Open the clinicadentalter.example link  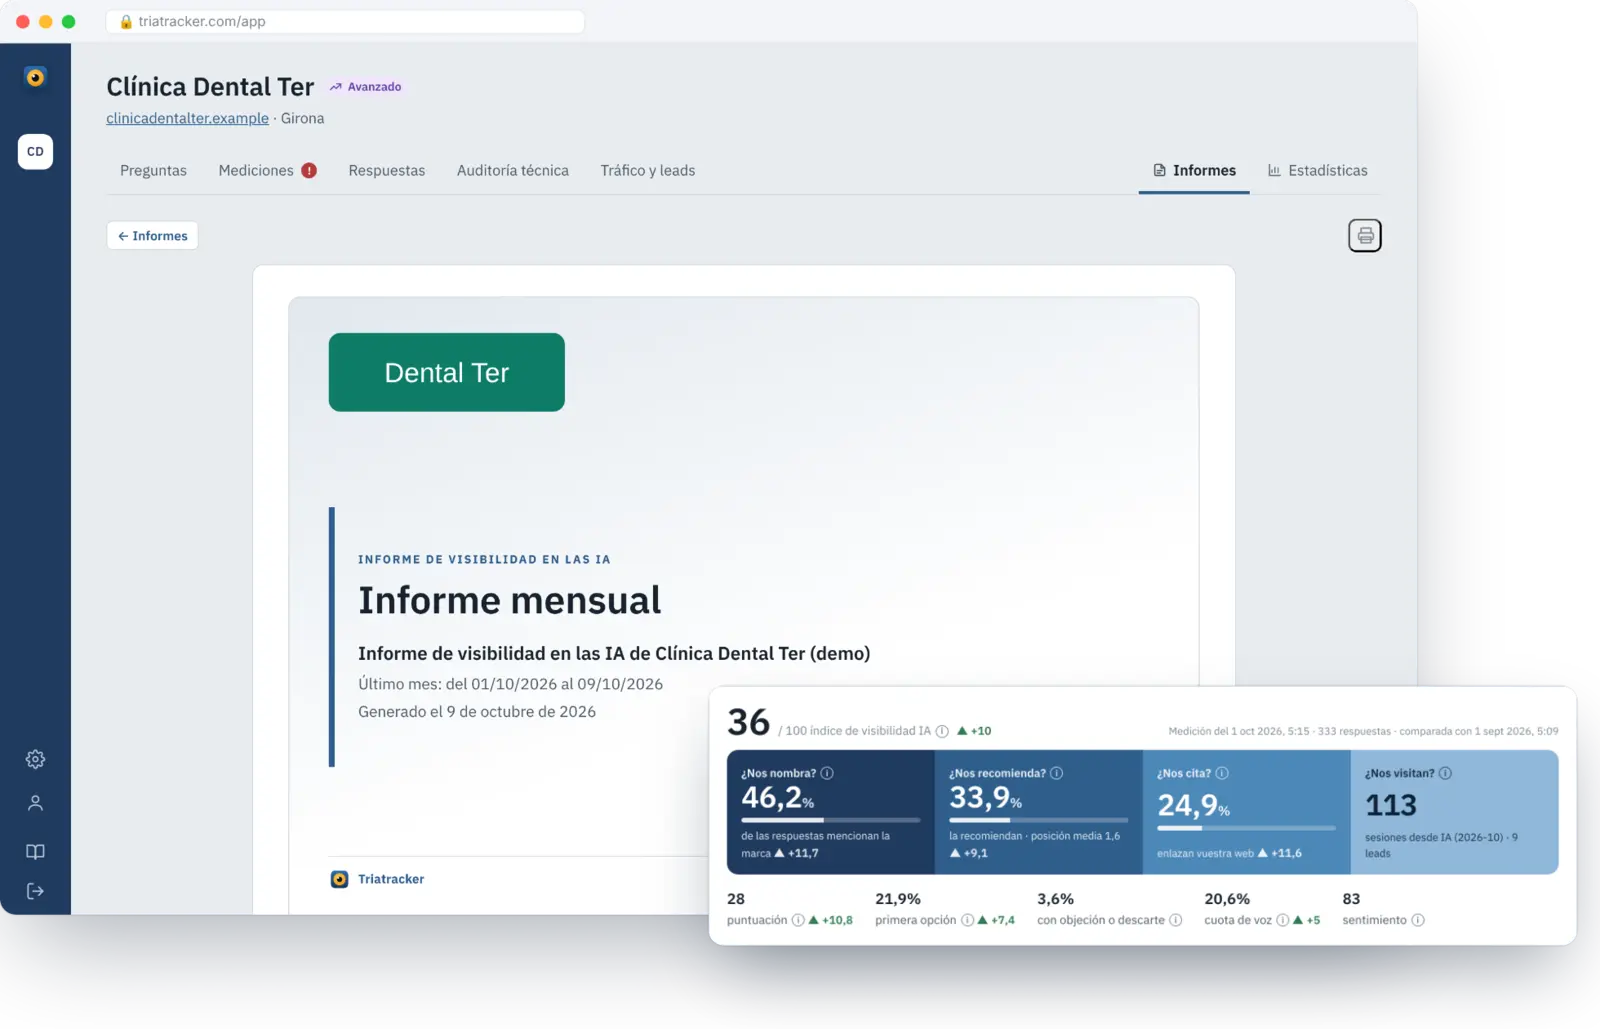click(187, 118)
